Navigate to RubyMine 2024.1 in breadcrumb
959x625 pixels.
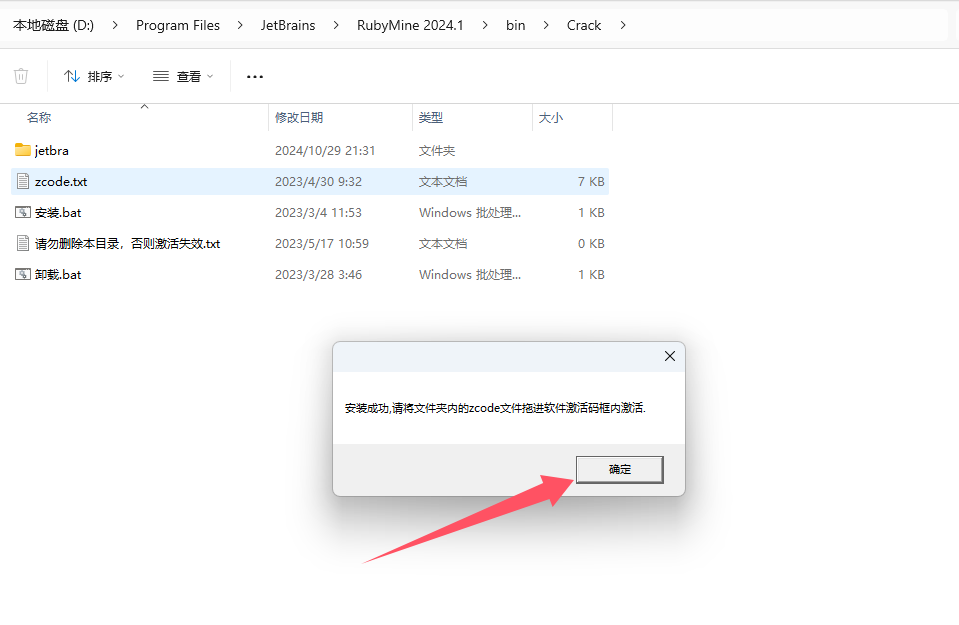[x=410, y=25]
